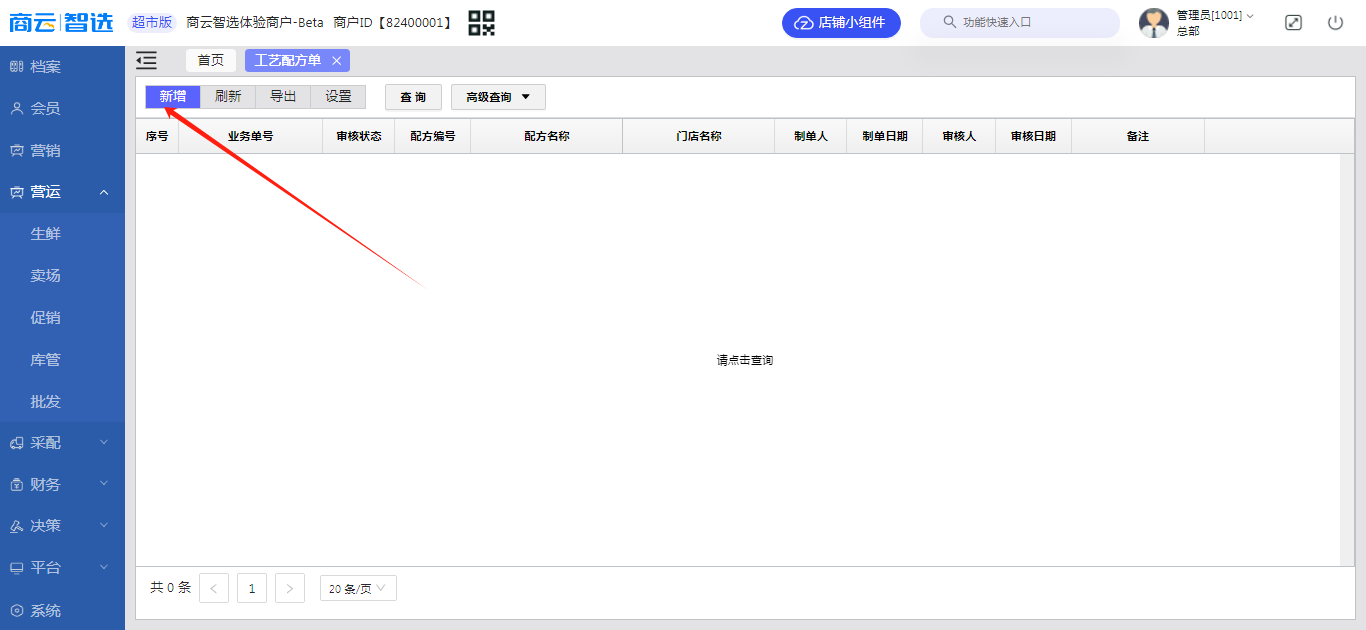Open the 20 条/页 page size dropdown
Image resolution: width=1366 pixels, height=630 pixels.
tap(358, 588)
